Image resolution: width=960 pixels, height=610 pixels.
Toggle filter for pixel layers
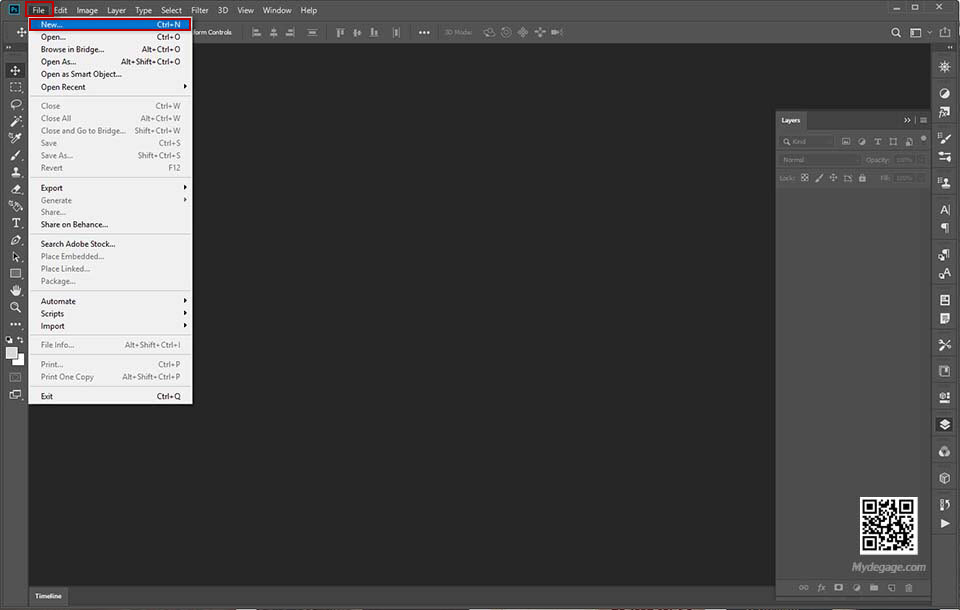(x=846, y=141)
